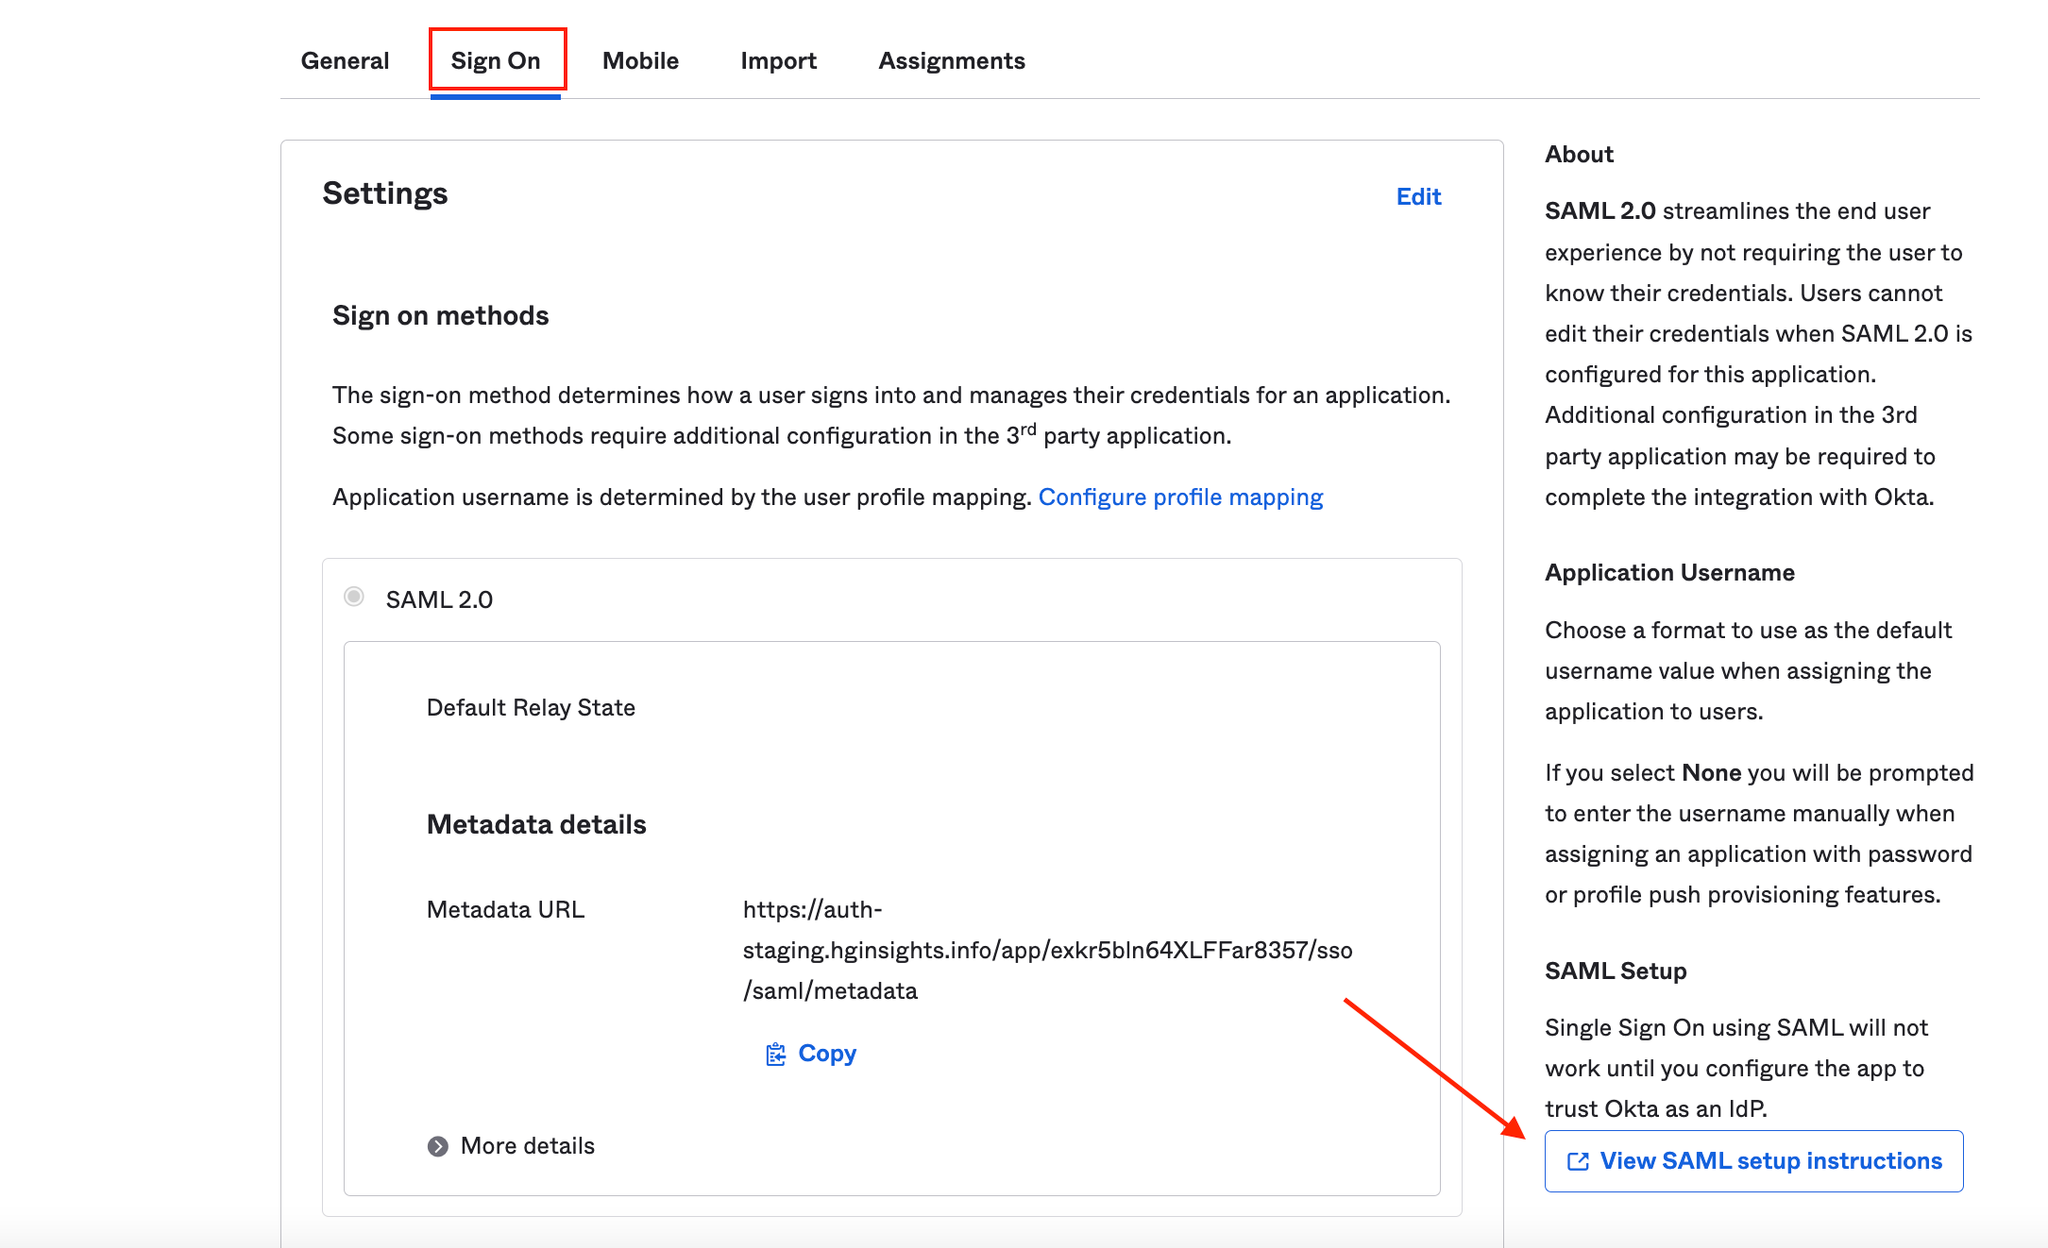Switch to the Assignments tab
2048x1248 pixels.
coord(951,61)
